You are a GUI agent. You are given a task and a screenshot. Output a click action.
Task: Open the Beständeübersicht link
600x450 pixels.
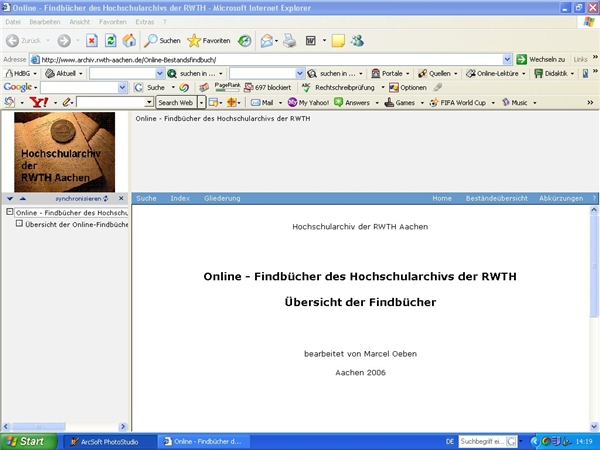pyautogui.click(x=496, y=198)
